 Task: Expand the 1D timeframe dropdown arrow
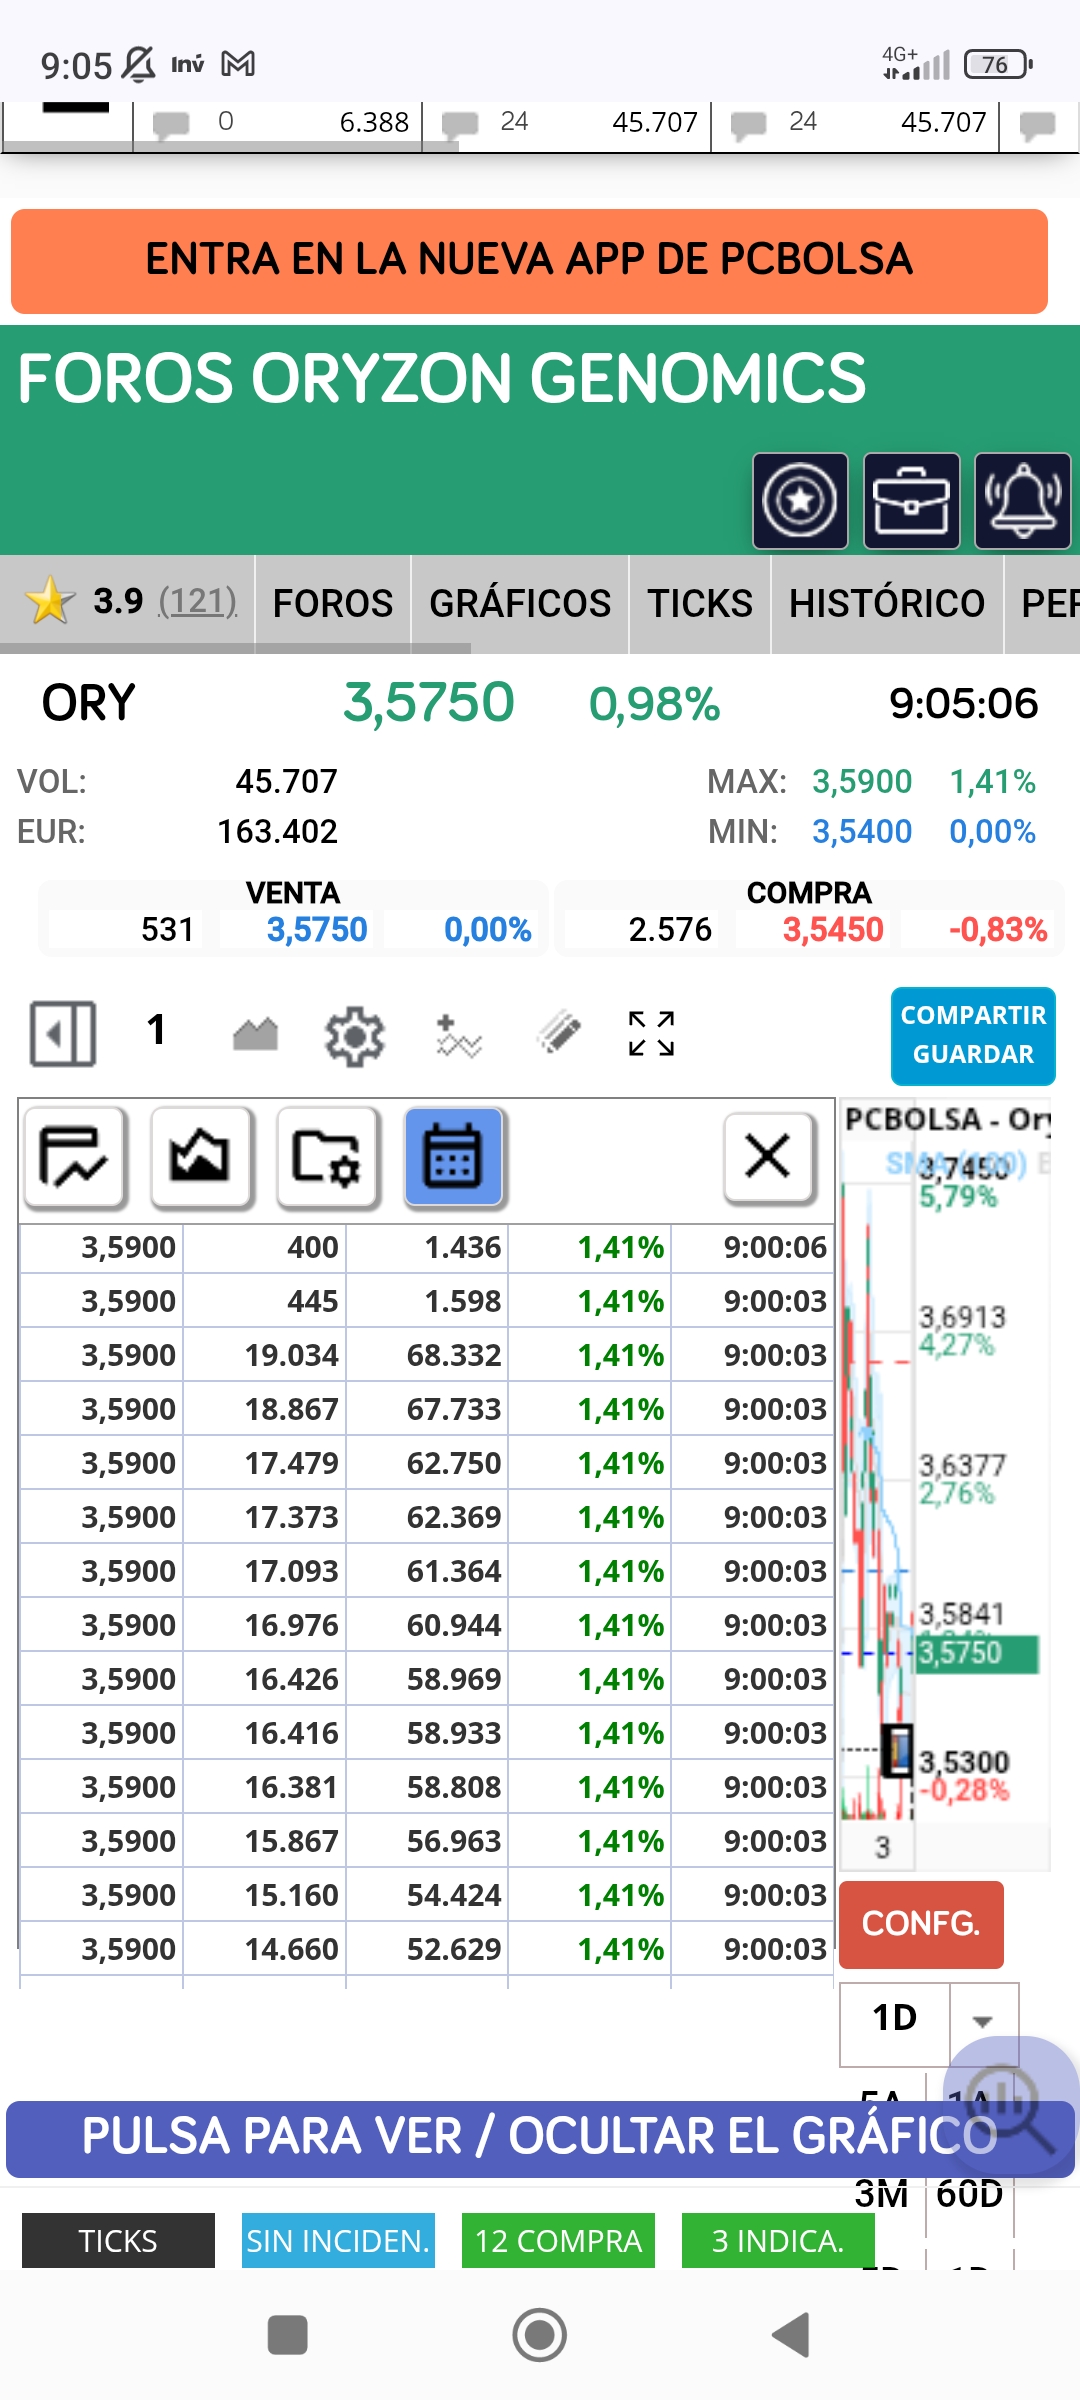[983, 2022]
